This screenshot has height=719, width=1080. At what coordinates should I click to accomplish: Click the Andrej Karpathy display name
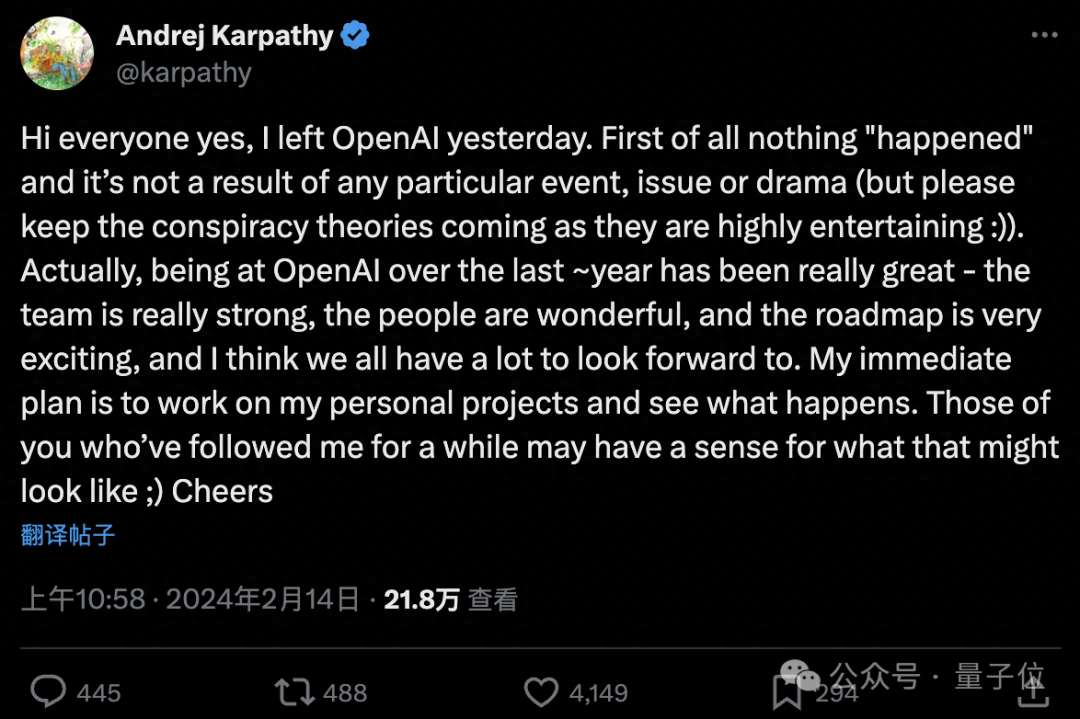coord(224,36)
